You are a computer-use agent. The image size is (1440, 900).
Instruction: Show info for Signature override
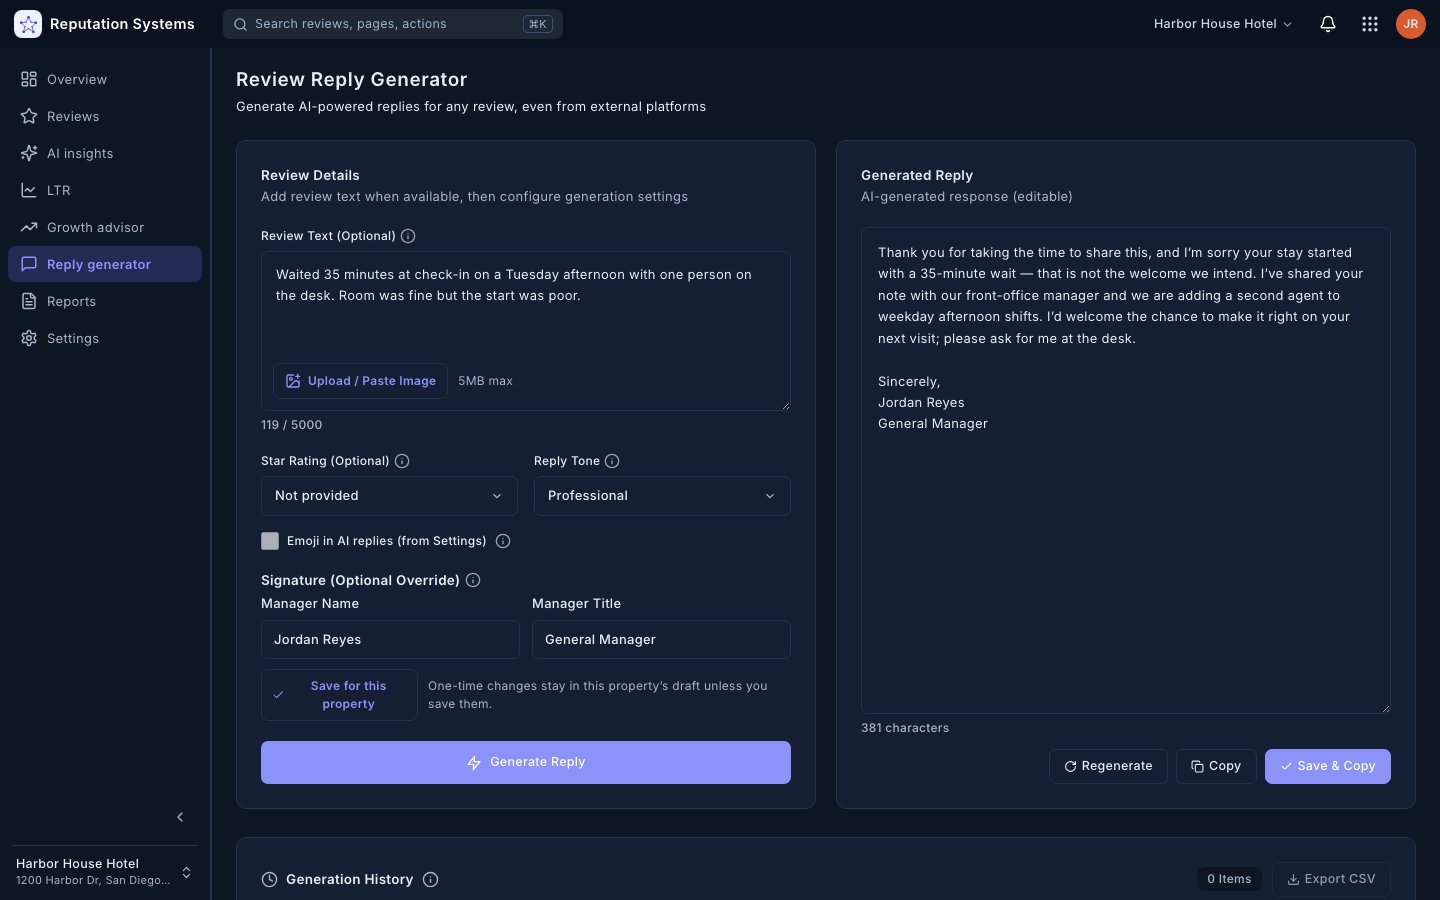click(x=473, y=580)
